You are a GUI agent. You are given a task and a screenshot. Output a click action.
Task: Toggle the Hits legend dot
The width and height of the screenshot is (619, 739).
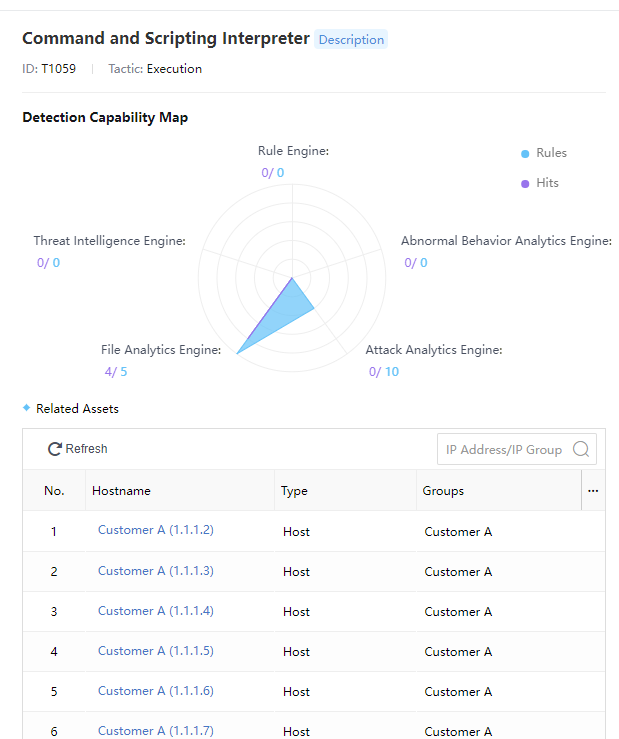(525, 183)
